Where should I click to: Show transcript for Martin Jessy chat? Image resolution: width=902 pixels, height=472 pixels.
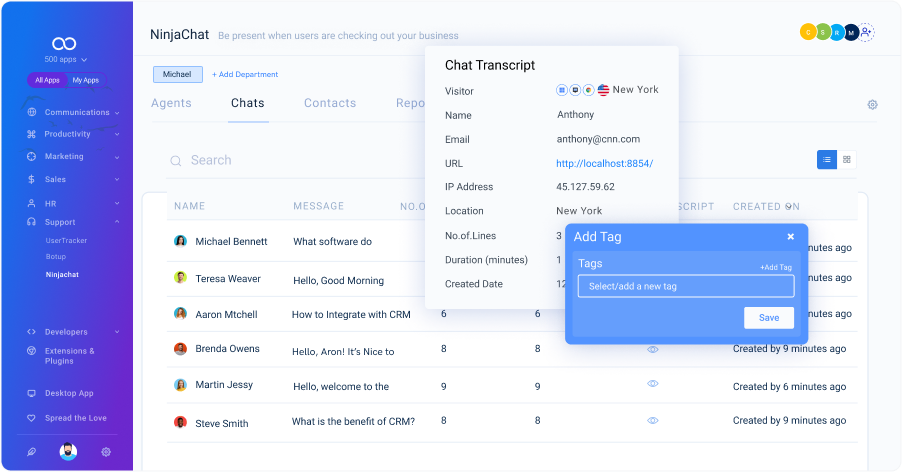coord(652,384)
